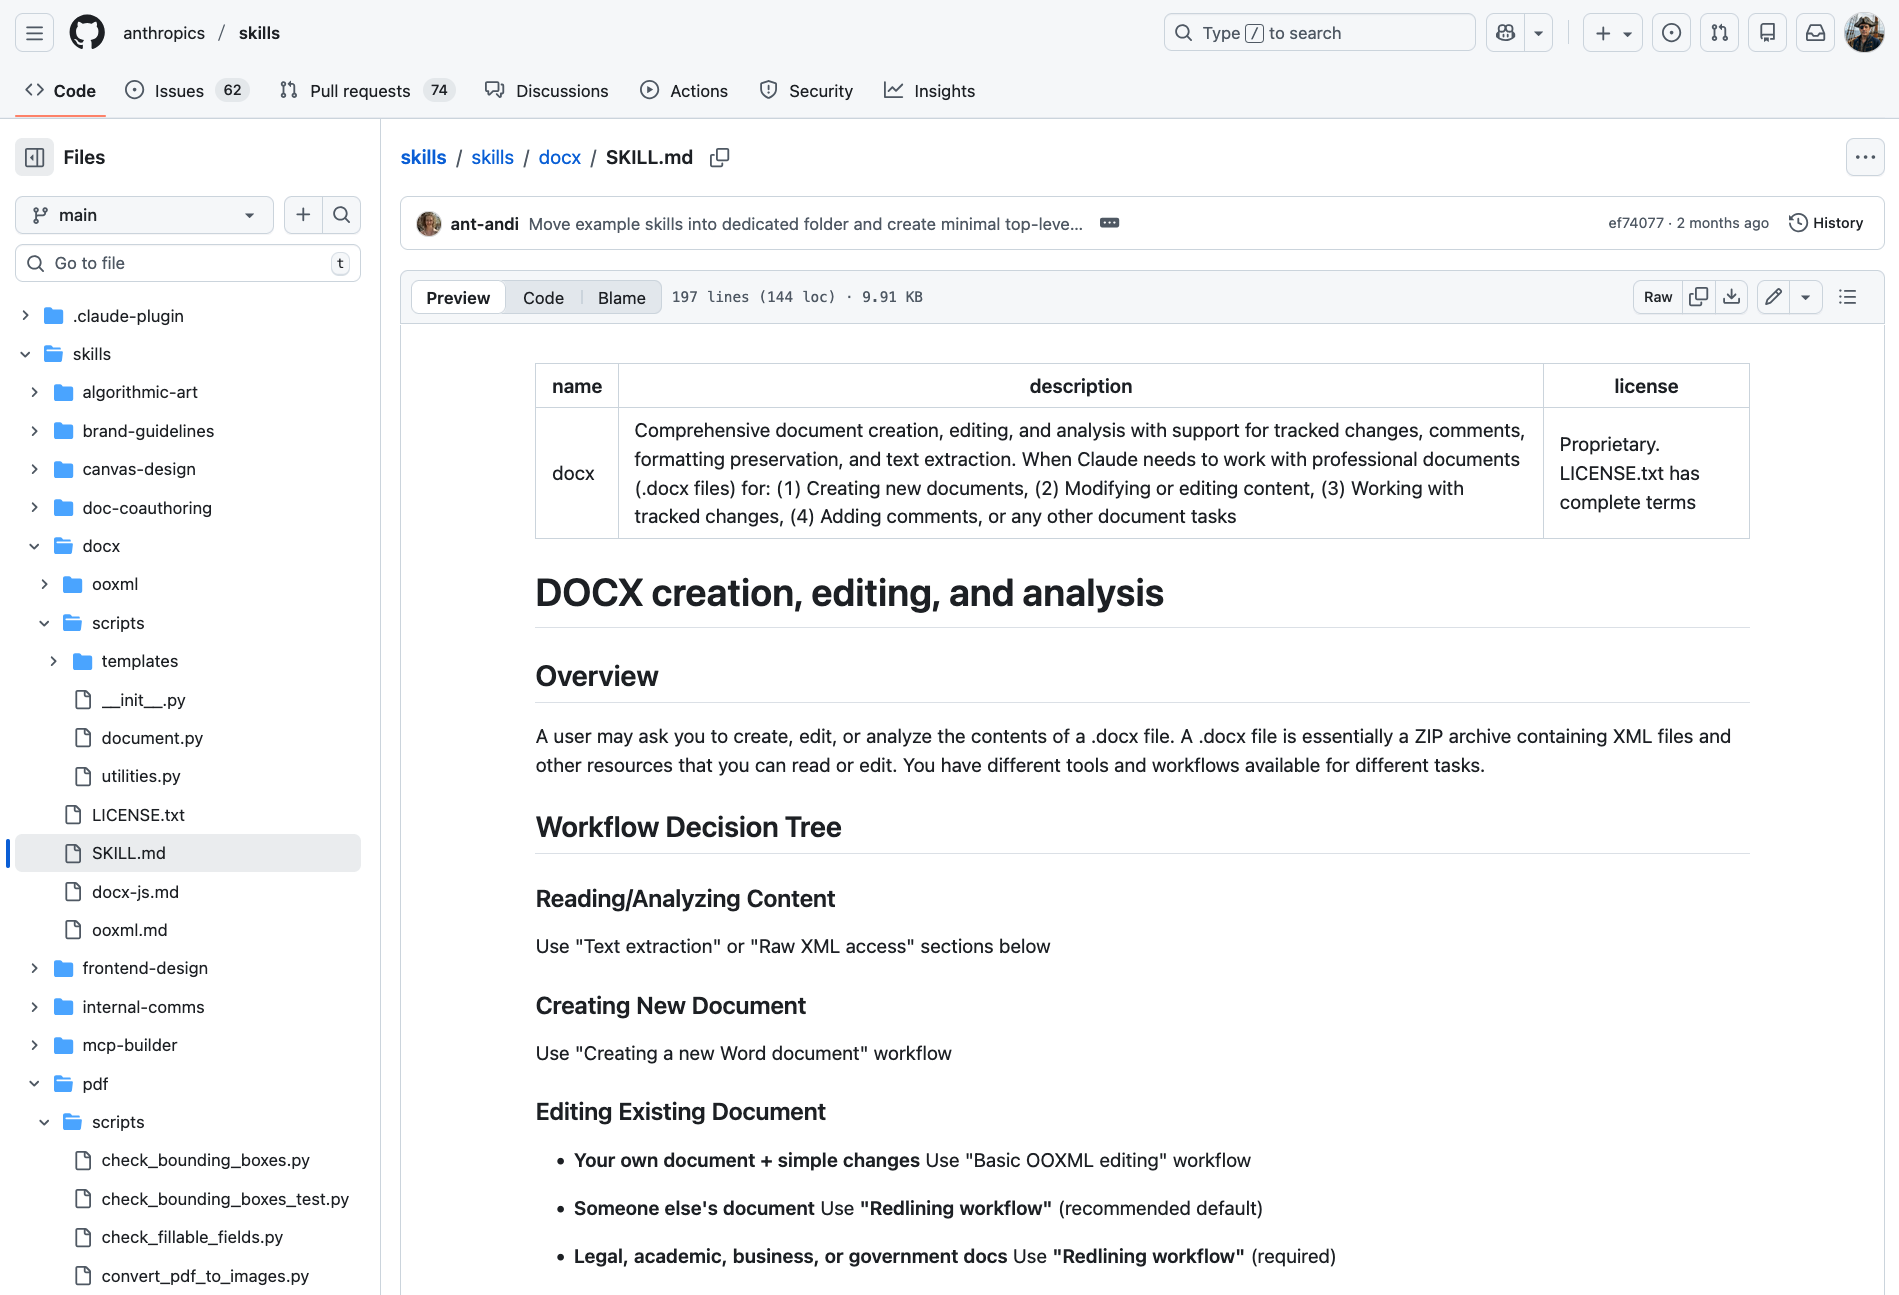This screenshot has width=1899, height=1295.
Task: Go to the Actions tab
Action: click(x=698, y=91)
